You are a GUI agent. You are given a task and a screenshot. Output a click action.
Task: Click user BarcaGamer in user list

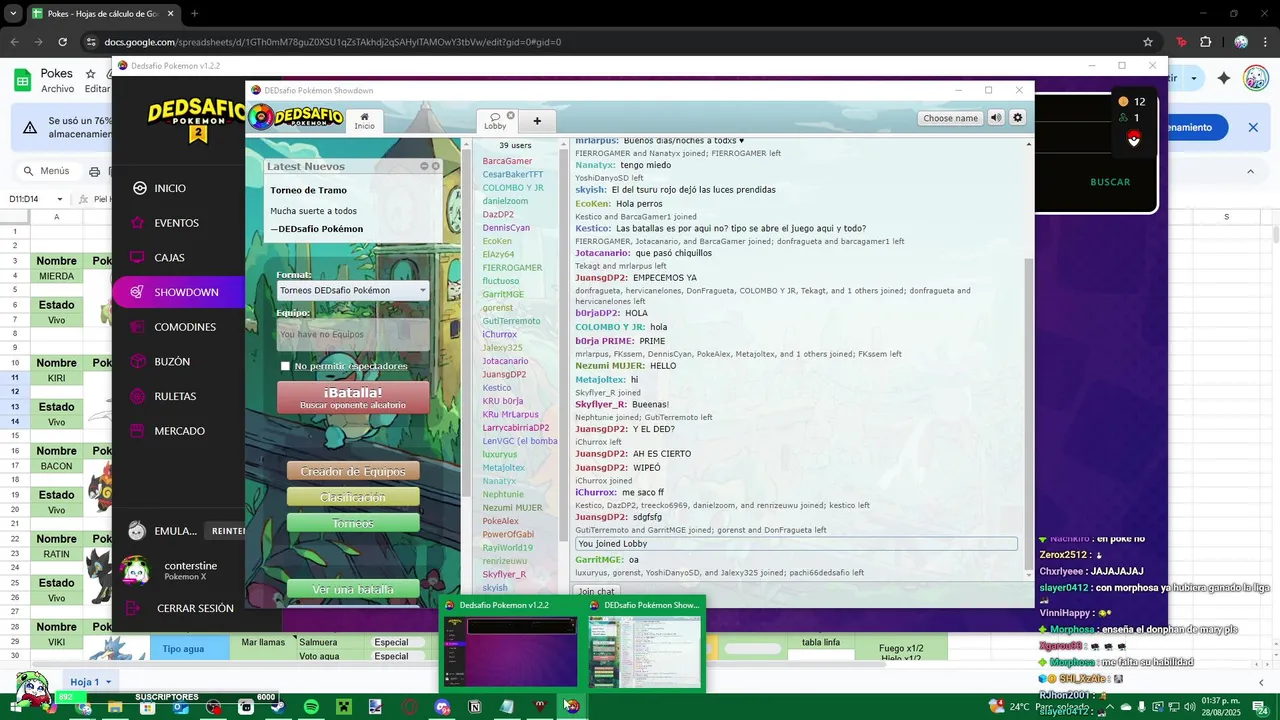point(507,161)
